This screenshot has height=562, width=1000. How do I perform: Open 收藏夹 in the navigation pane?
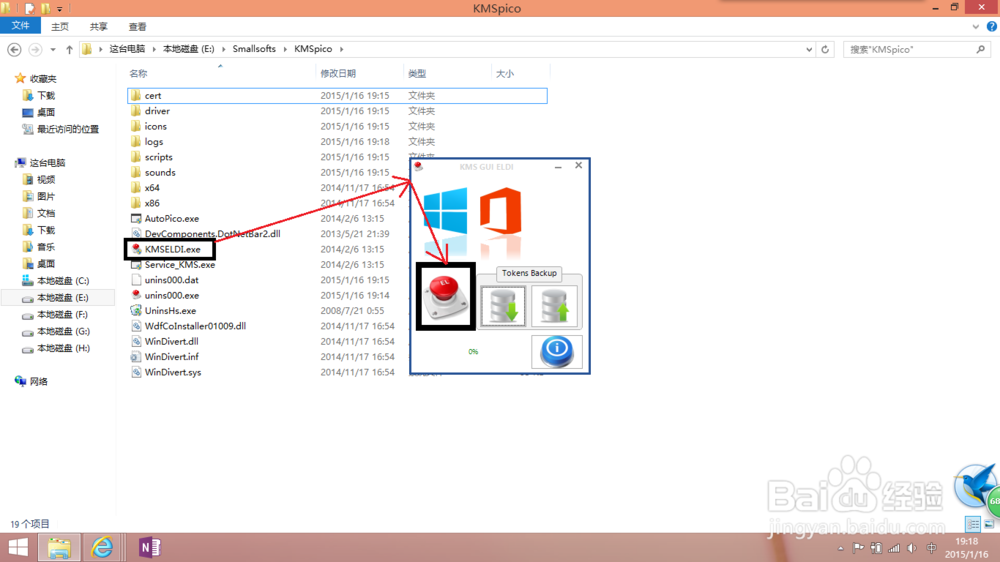click(x=43, y=78)
